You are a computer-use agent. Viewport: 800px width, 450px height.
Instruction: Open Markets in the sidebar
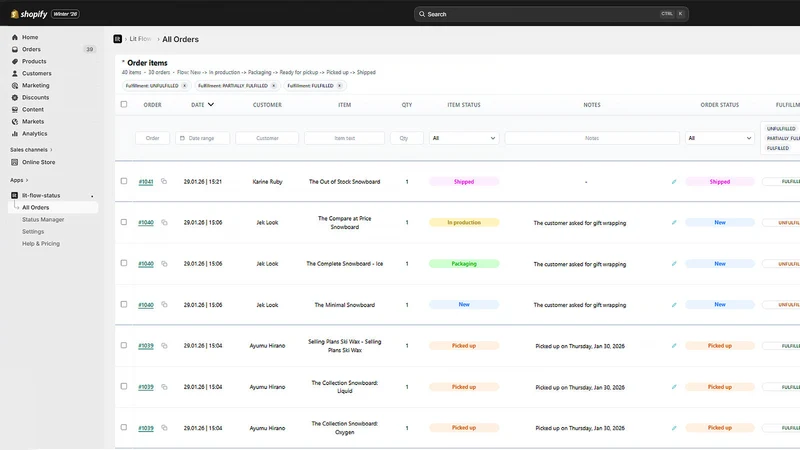click(33, 121)
